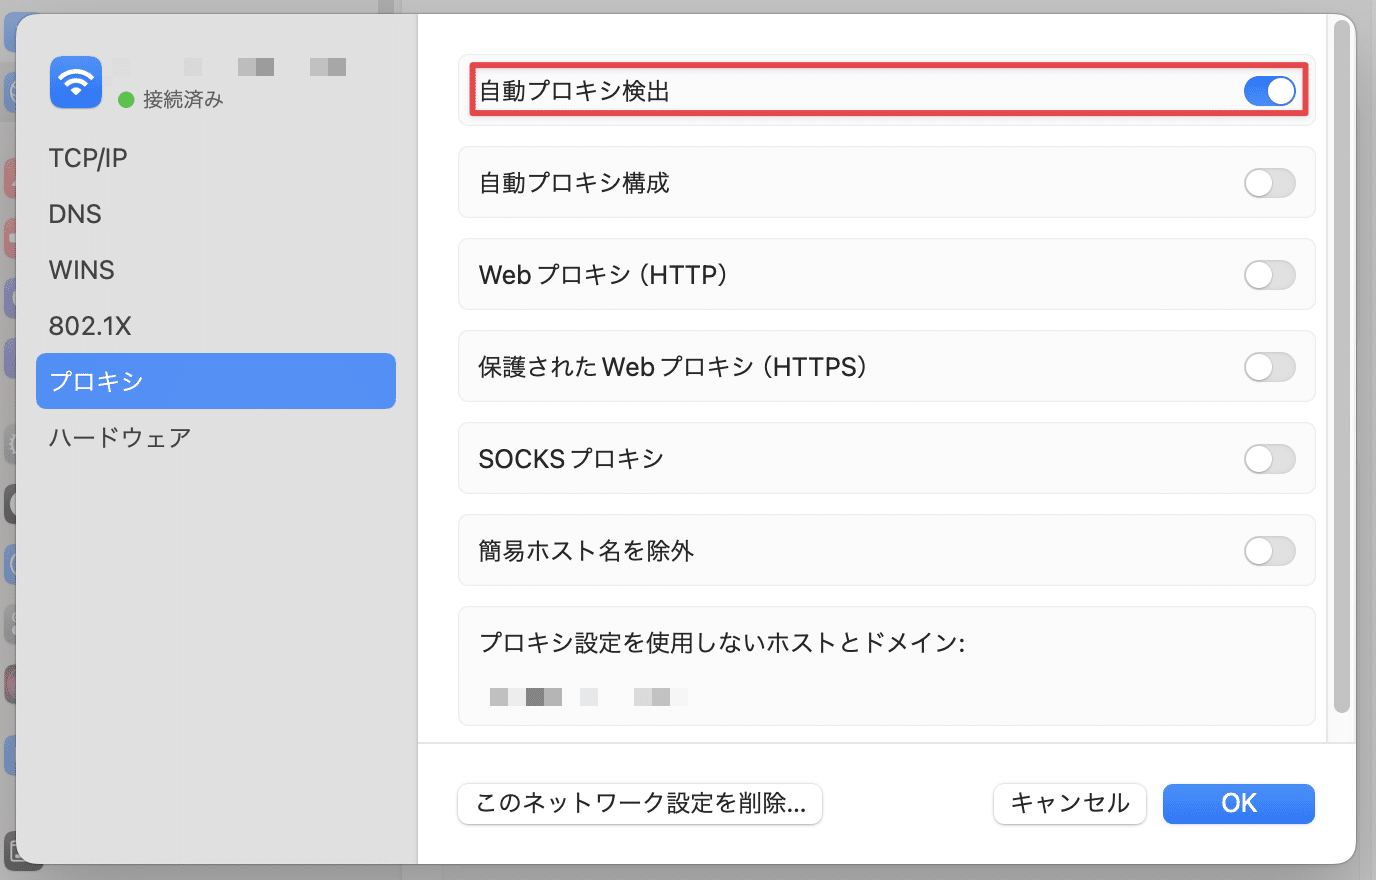Turn on the Web プロキシ（HTTP）switch
Image resolution: width=1376 pixels, height=880 pixels.
coord(1268,275)
